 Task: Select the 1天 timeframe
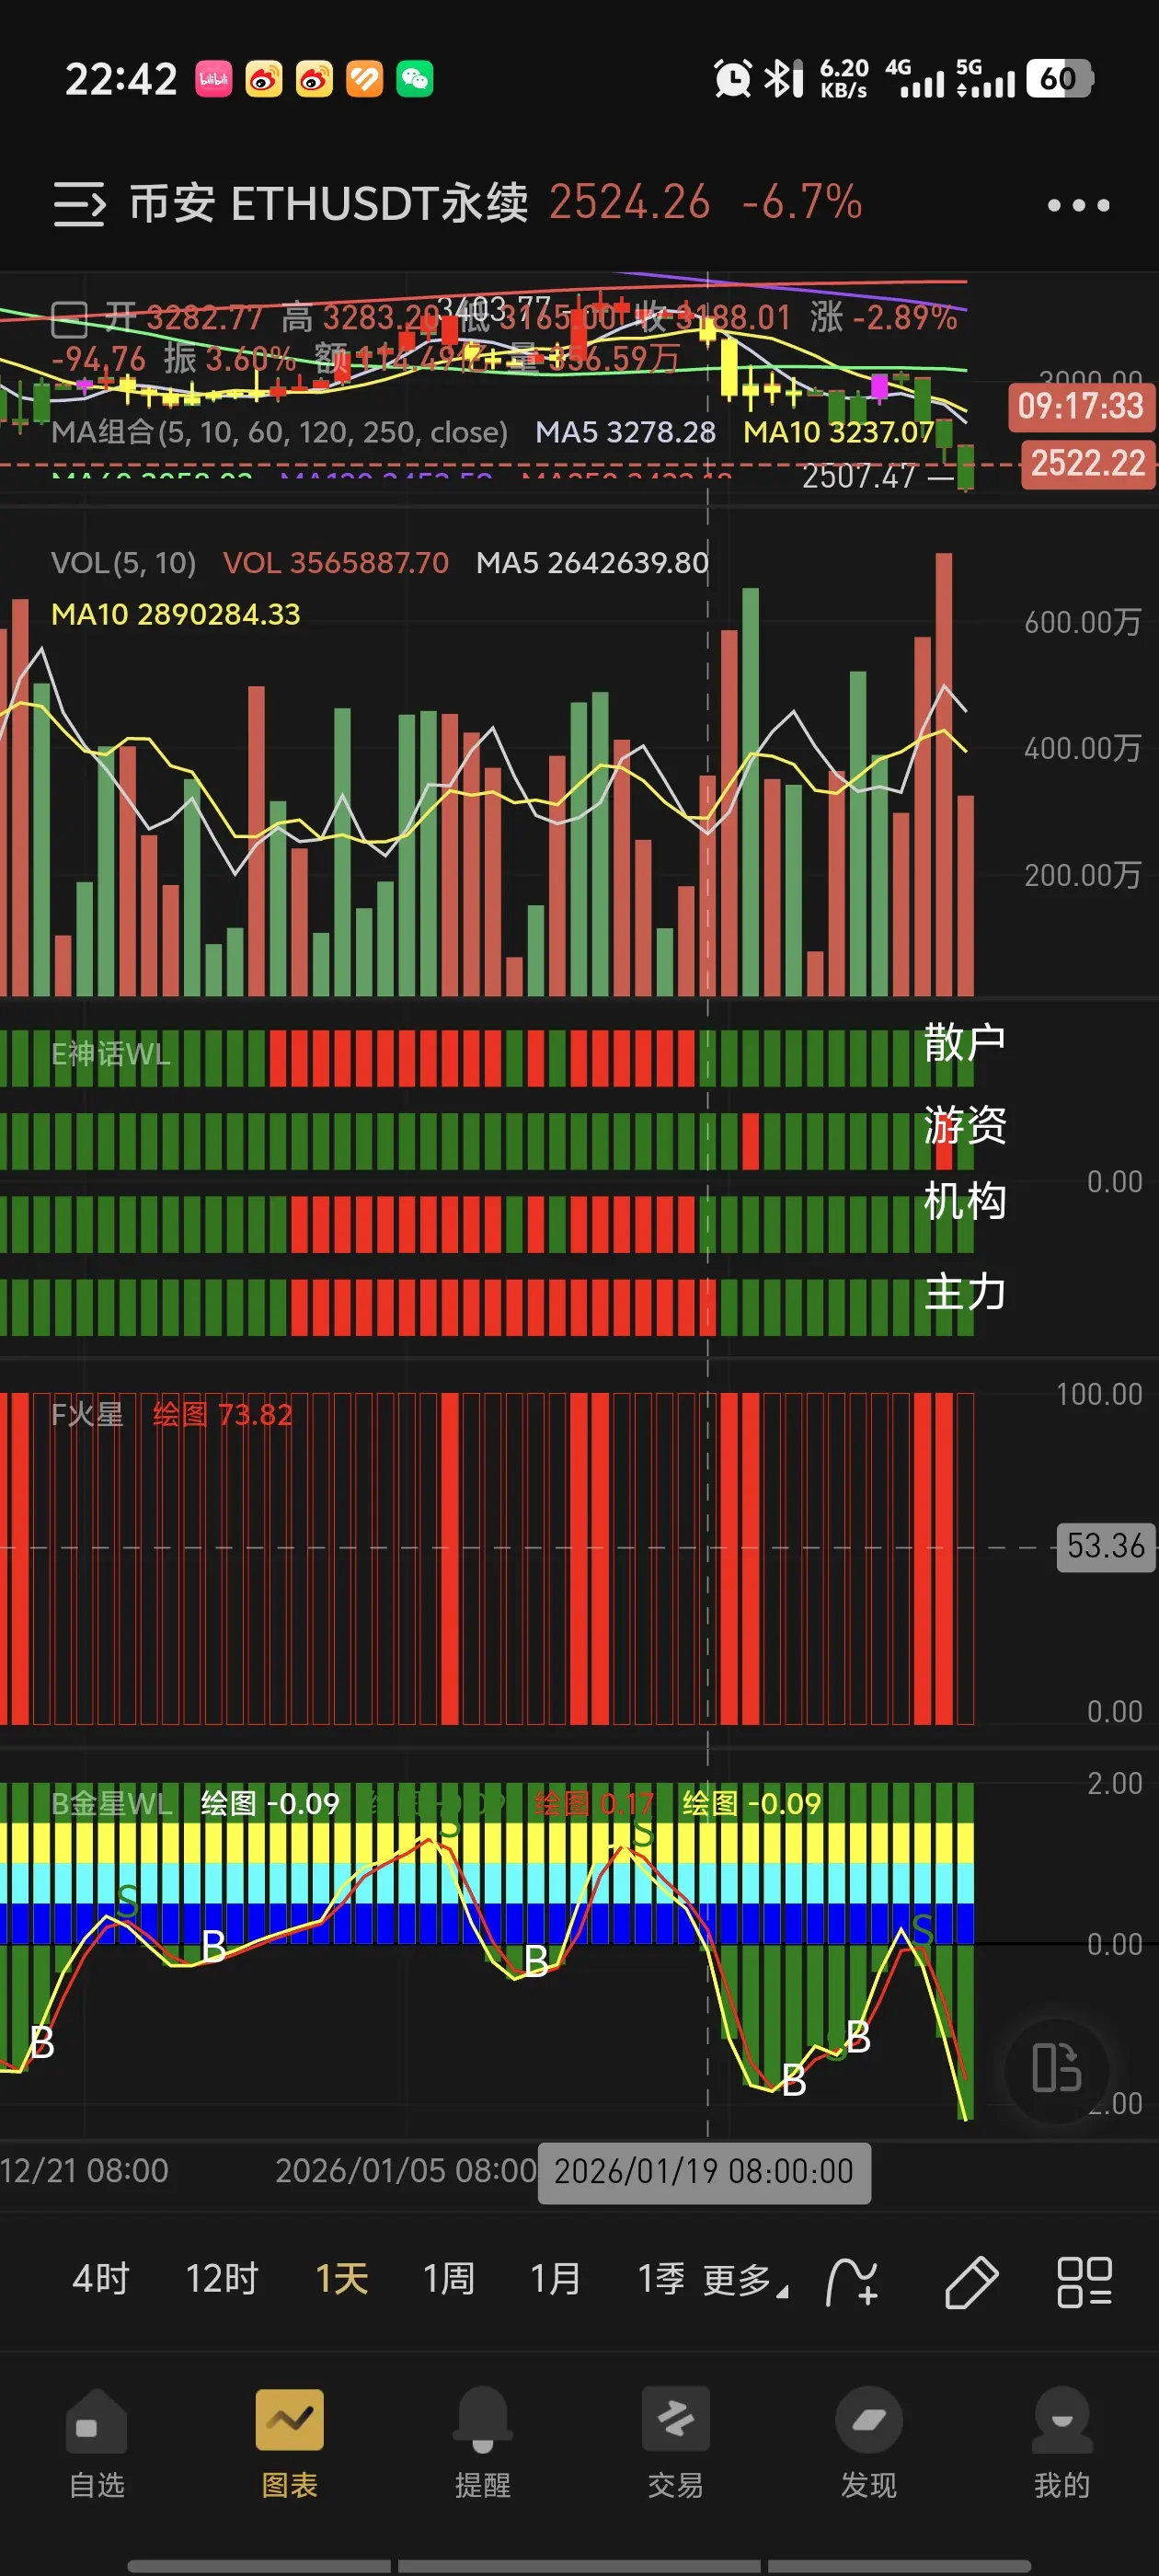point(342,2279)
